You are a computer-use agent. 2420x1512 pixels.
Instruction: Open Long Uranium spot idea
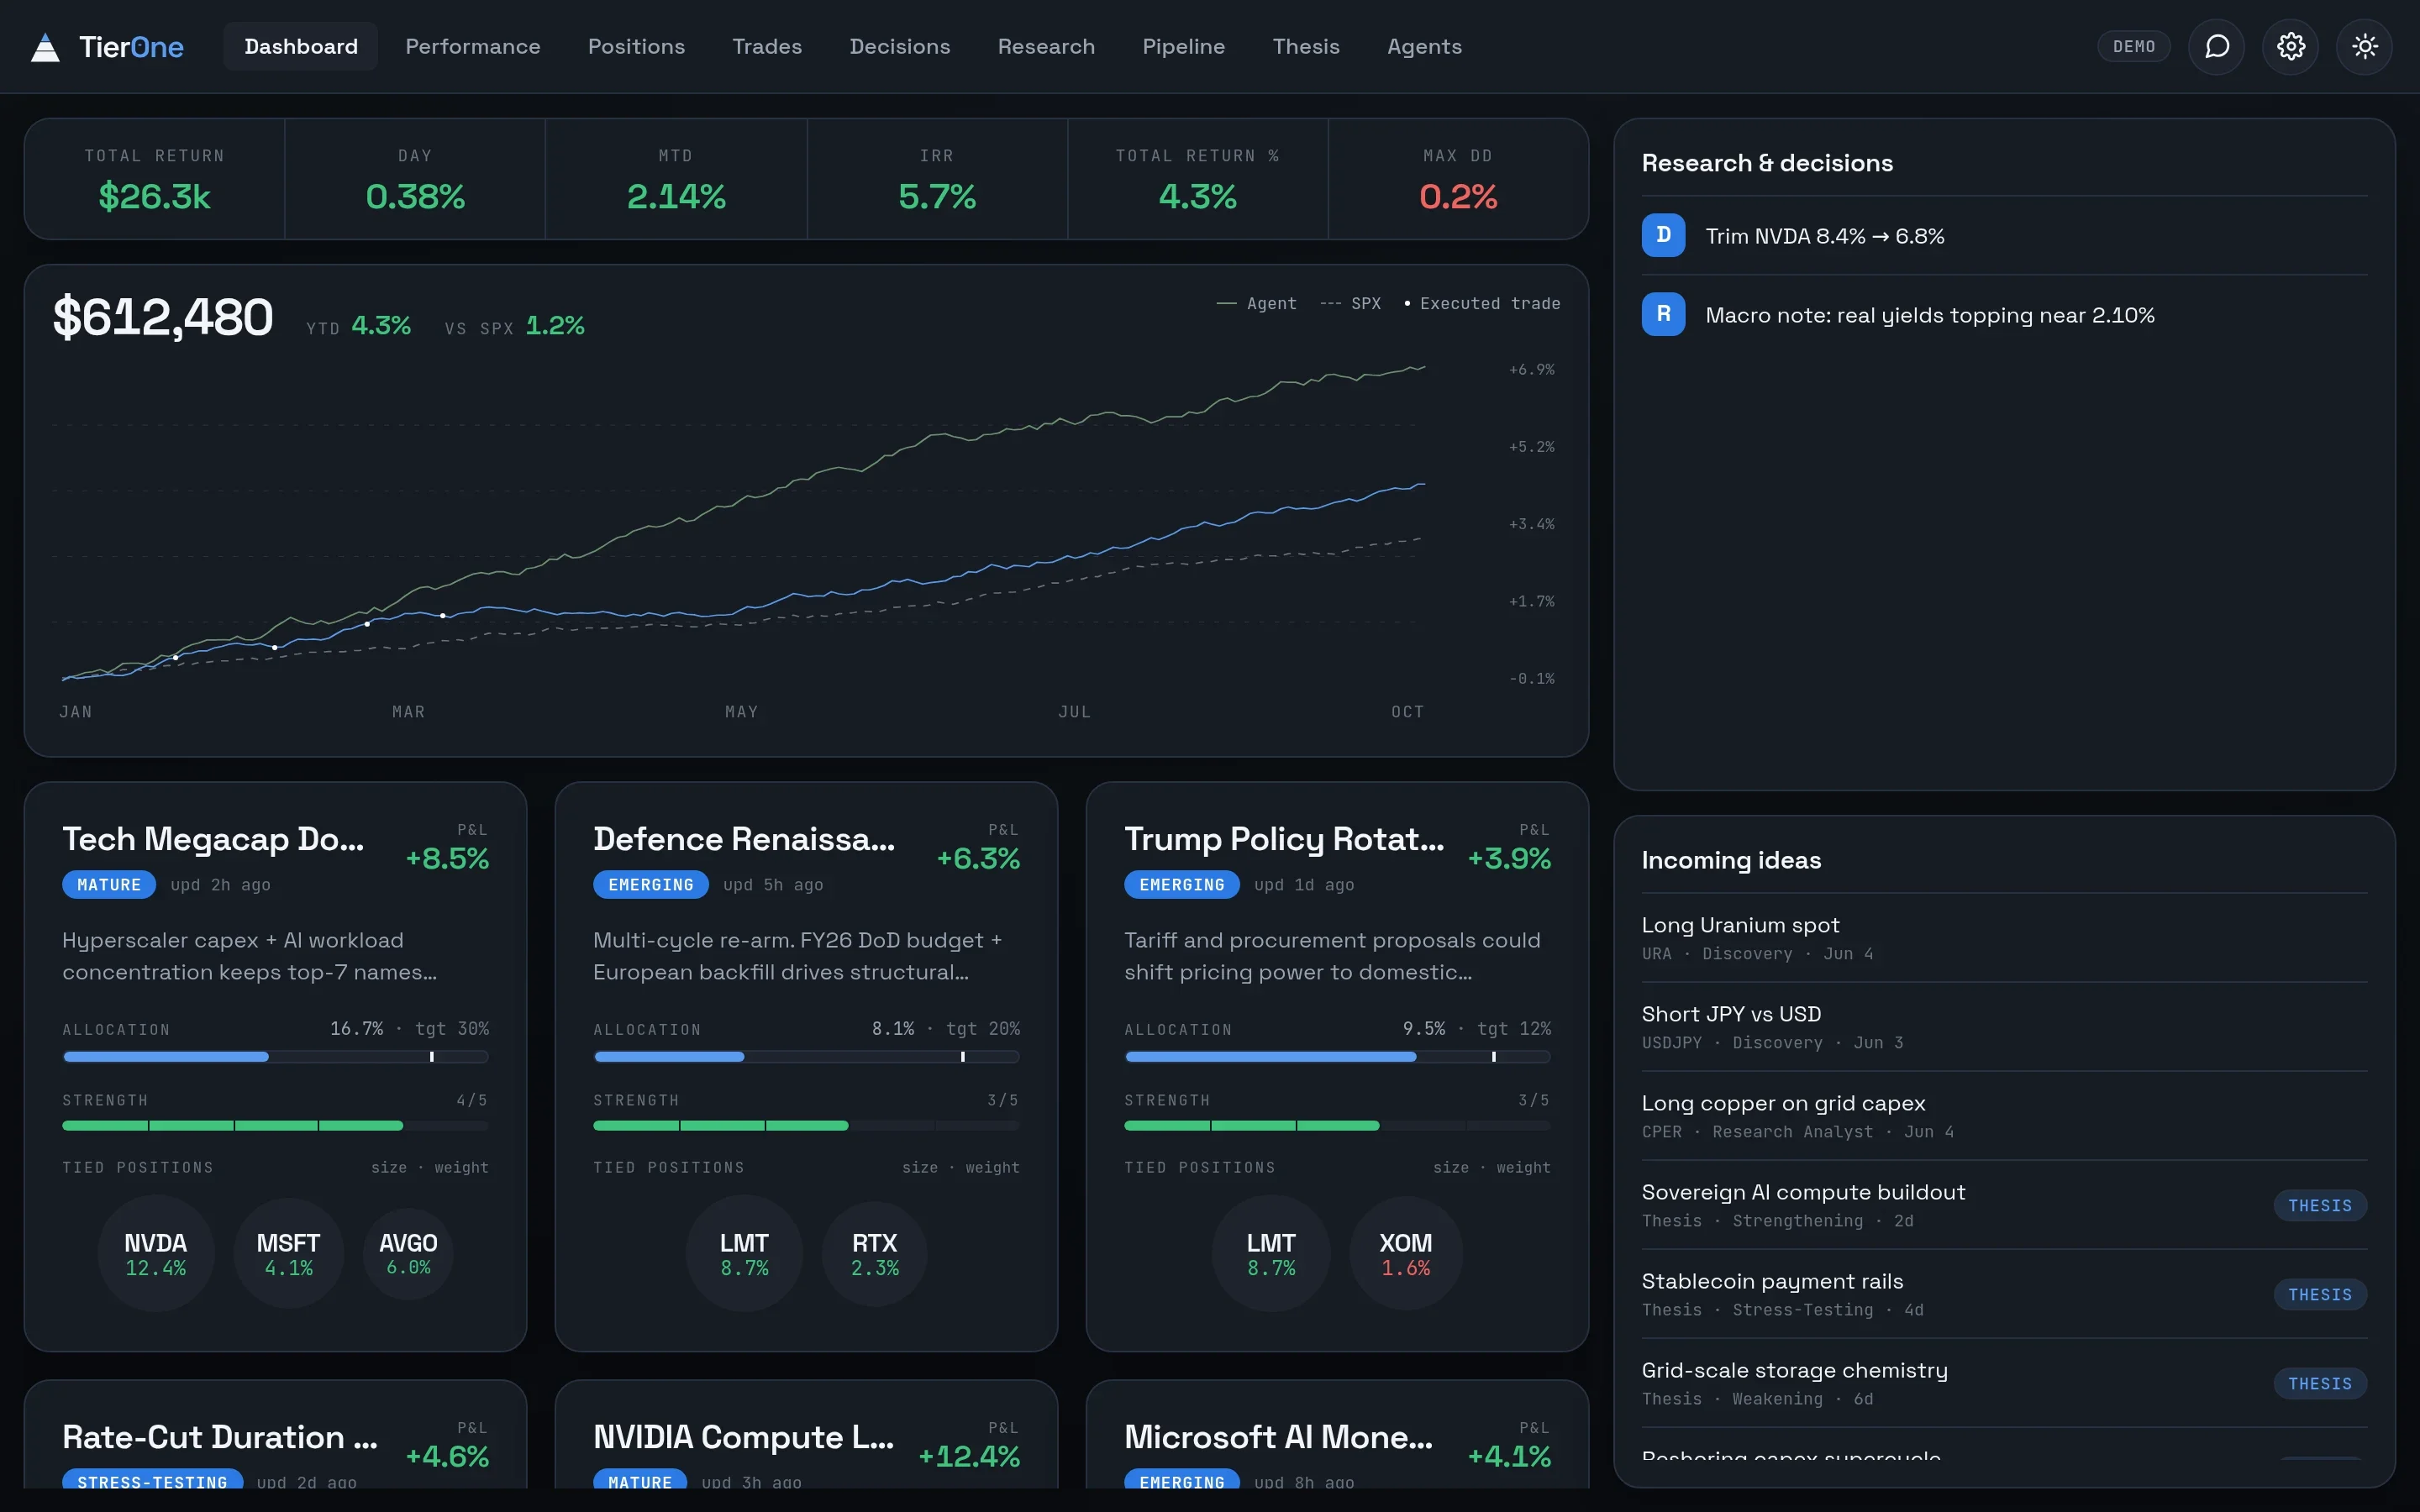pyautogui.click(x=2004, y=938)
